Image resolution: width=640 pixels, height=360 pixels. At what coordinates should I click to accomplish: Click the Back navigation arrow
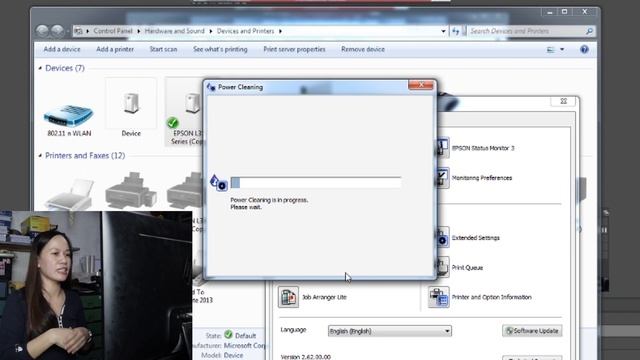pos(42,31)
